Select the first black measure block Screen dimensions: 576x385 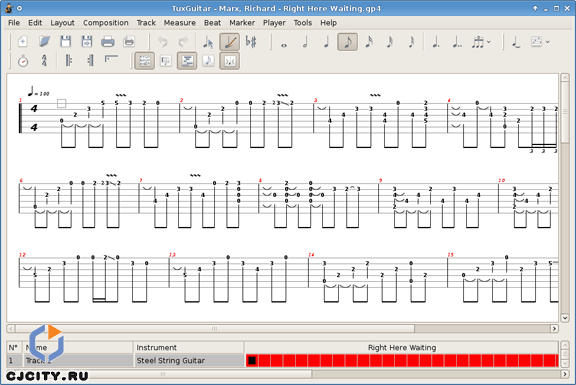click(x=252, y=360)
